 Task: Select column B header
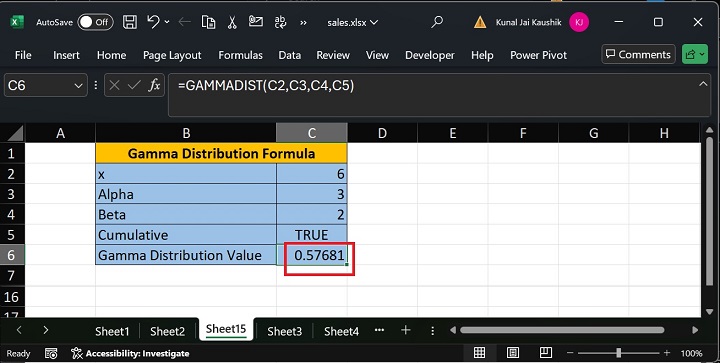(186, 133)
